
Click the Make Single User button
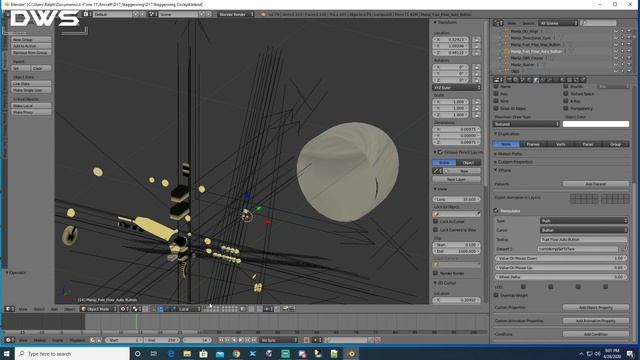[x=31, y=90]
